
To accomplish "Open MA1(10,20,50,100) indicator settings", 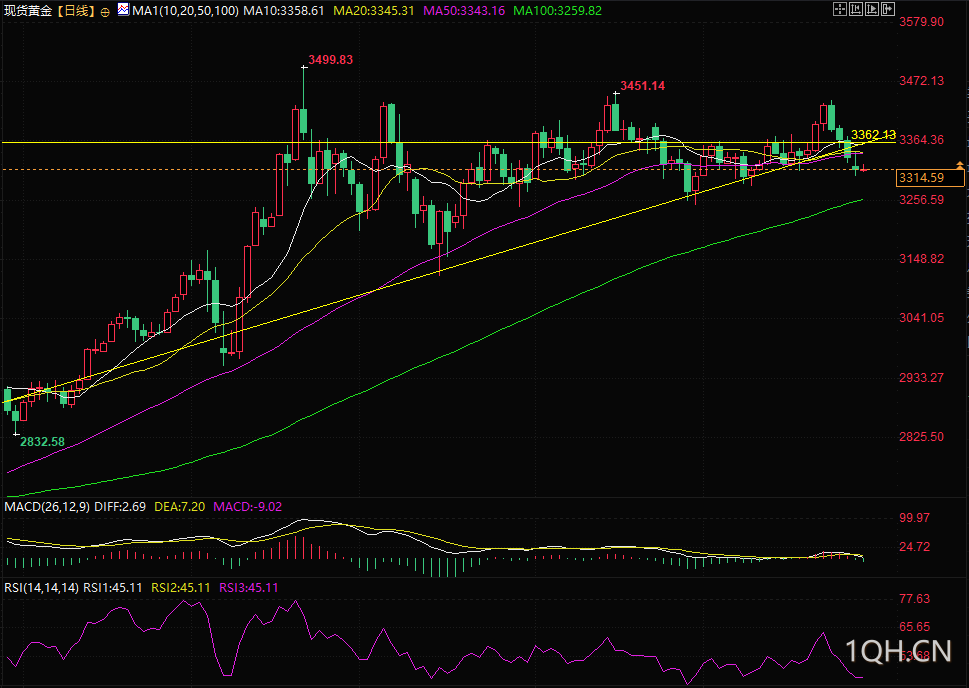I will click(185, 11).
